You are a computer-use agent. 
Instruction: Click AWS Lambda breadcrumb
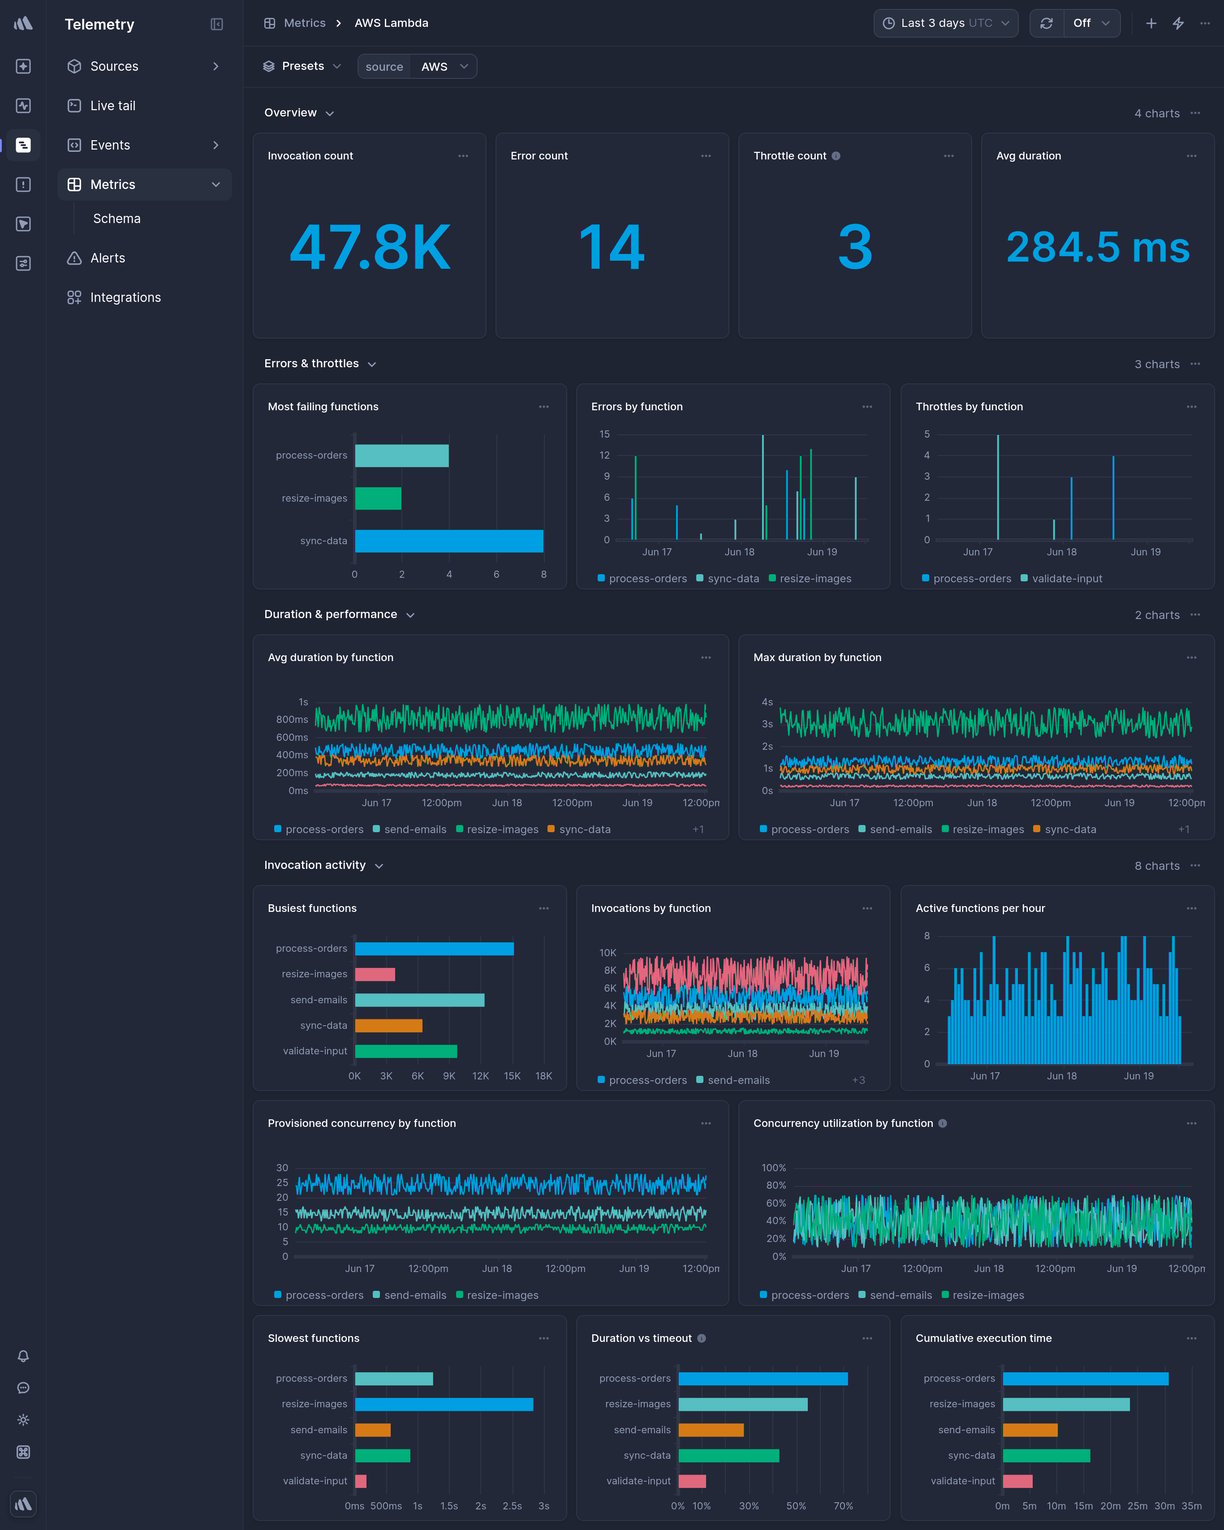pos(391,23)
